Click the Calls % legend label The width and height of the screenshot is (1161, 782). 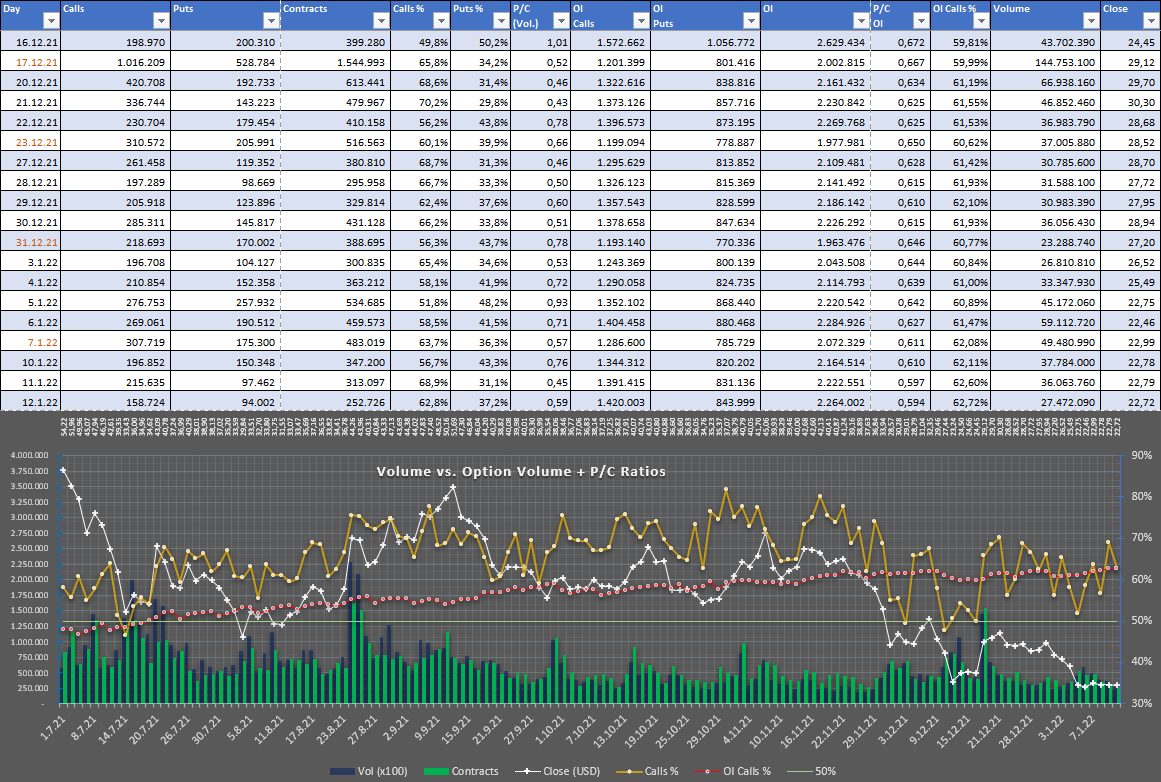(660, 771)
